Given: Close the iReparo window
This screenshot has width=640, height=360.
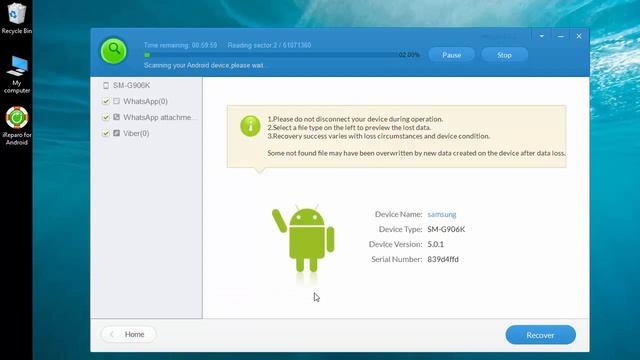Looking at the screenshot, I should [579, 36].
